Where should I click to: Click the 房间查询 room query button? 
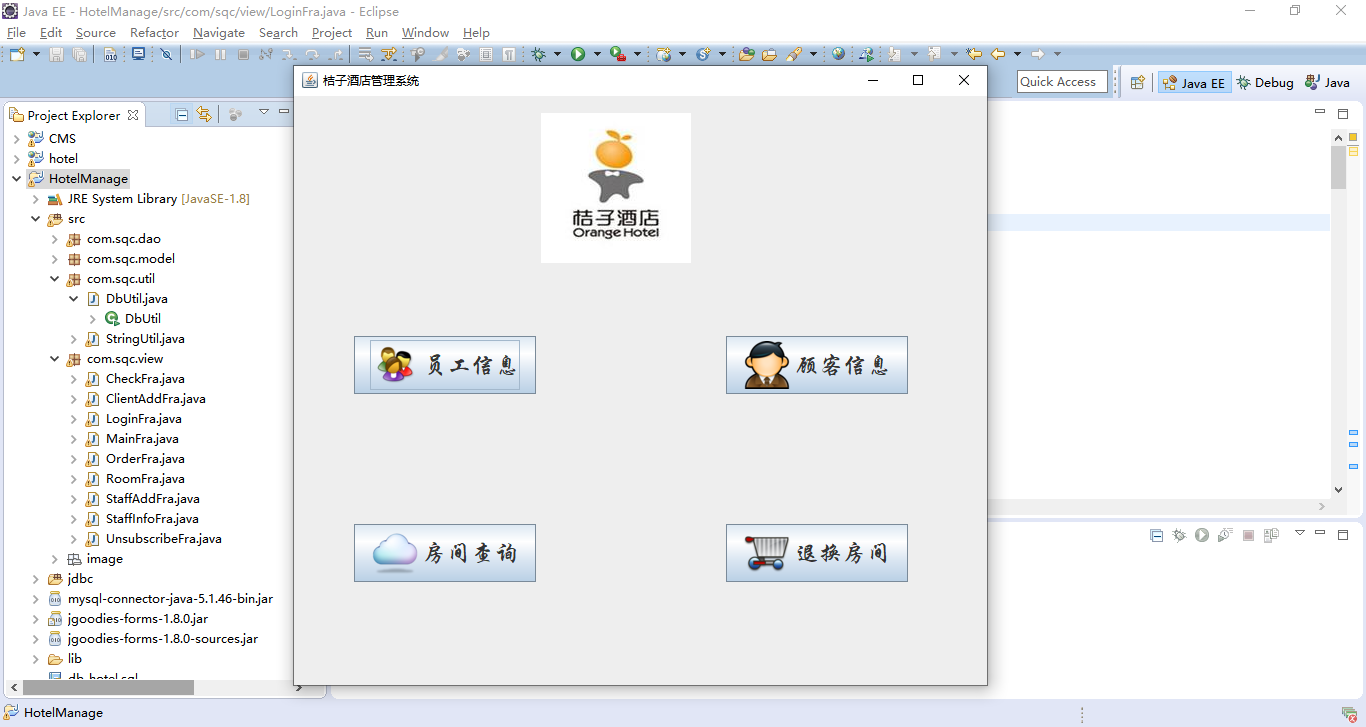(x=445, y=553)
